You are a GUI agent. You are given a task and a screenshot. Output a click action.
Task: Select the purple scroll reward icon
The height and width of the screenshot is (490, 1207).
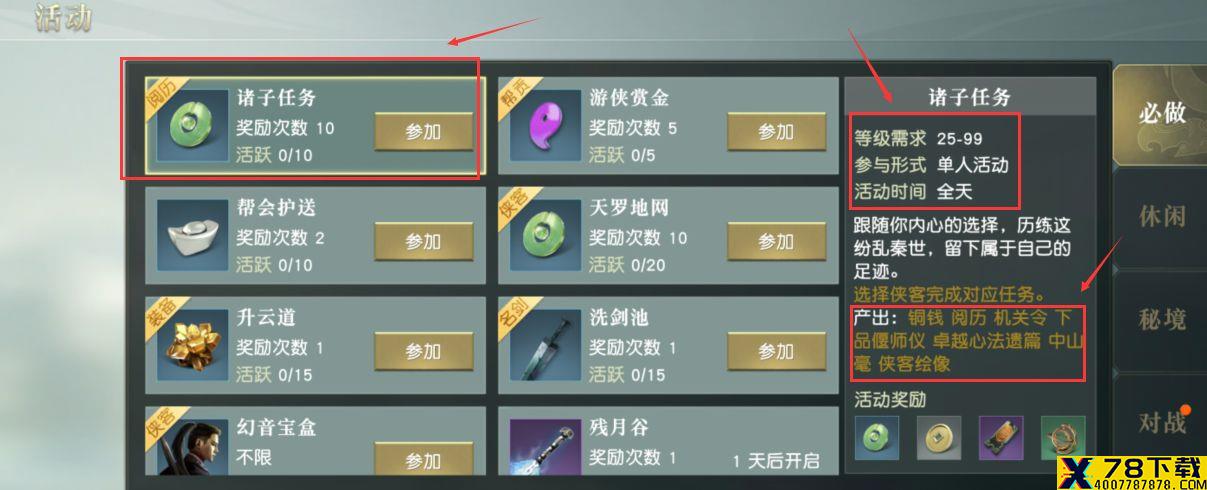pyautogui.click(x=1001, y=437)
